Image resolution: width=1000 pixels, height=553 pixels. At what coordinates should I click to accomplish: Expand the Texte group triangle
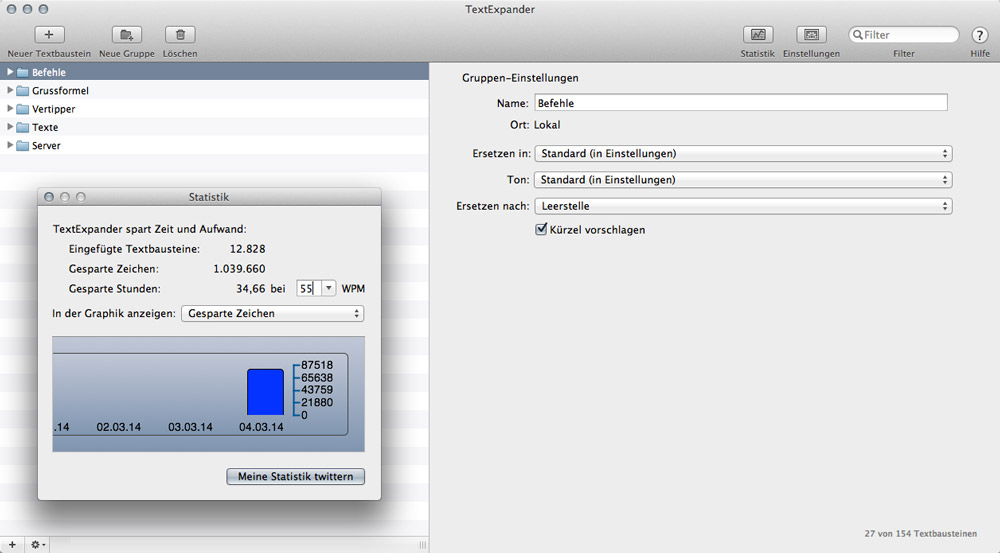(10, 126)
